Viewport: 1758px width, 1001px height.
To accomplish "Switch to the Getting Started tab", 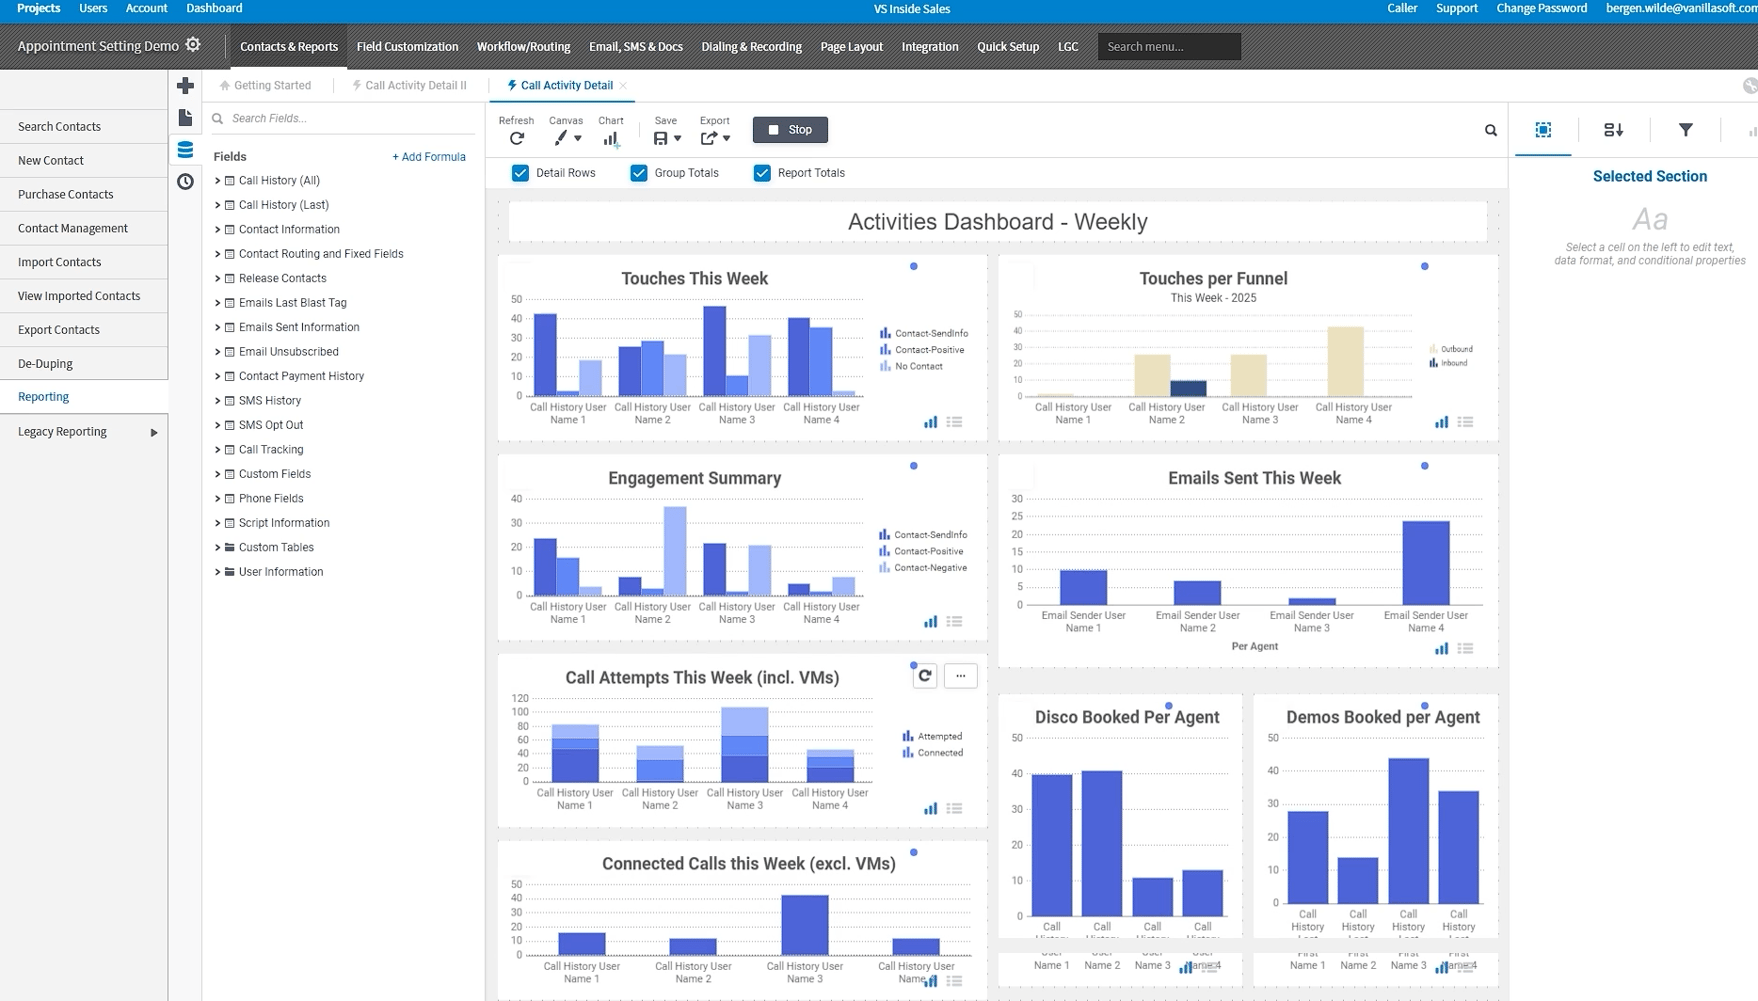I will (265, 86).
